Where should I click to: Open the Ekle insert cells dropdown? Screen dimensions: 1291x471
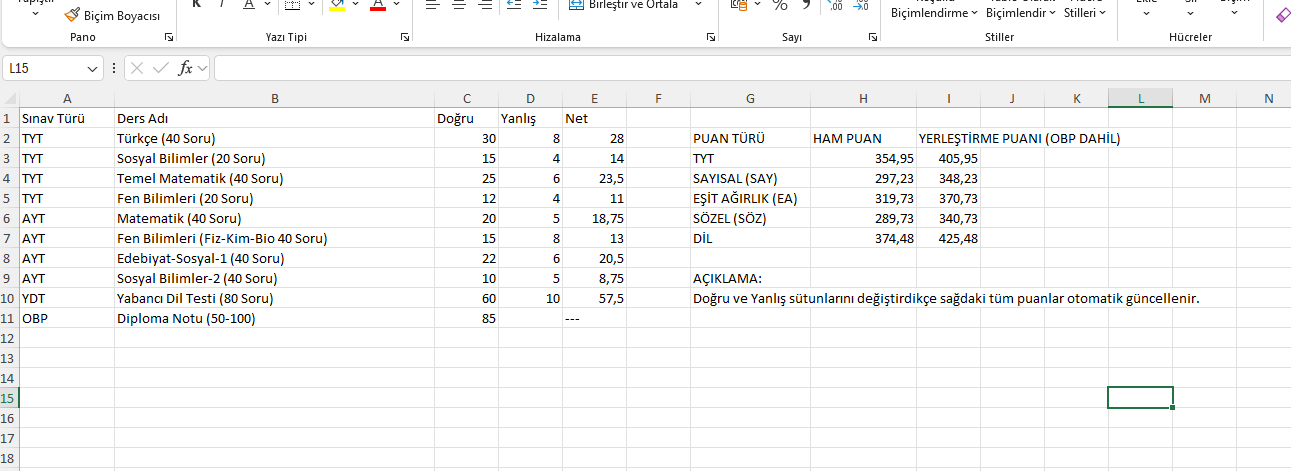pyautogui.click(x=1146, y=9)
